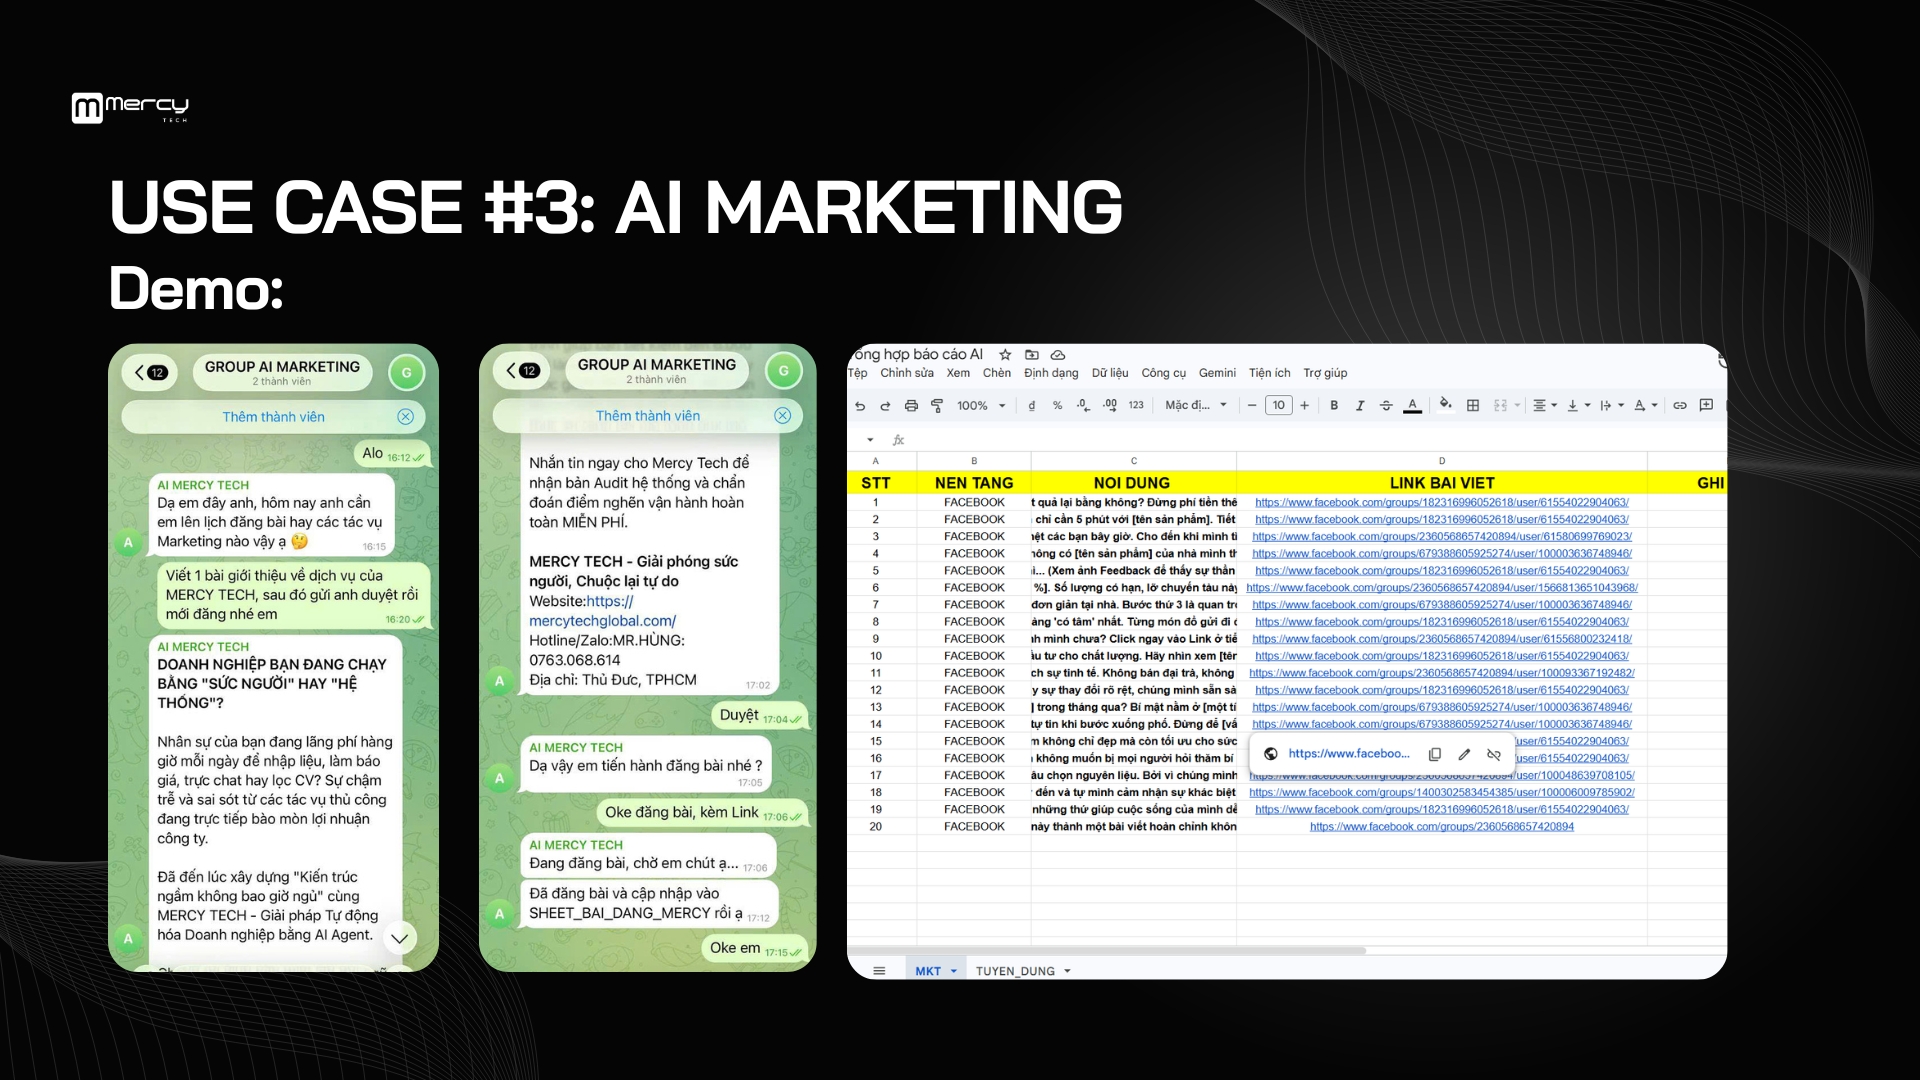This screenshot has width=1920, height=1080.
Task: Open the zoom level 100% dropdown
Action: [981, 406]
